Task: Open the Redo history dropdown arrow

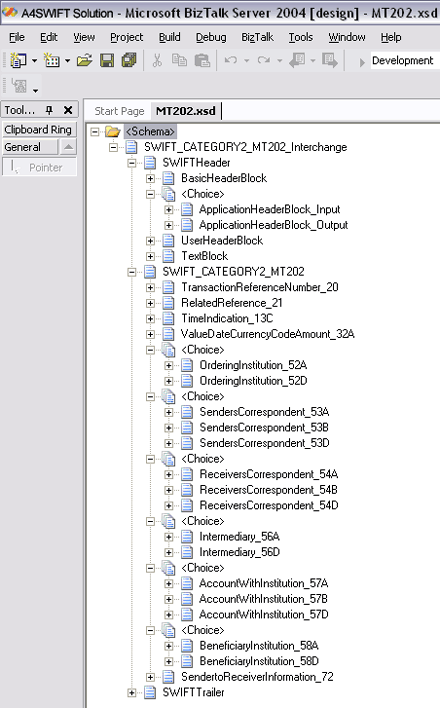Action: tap(280, 61)
